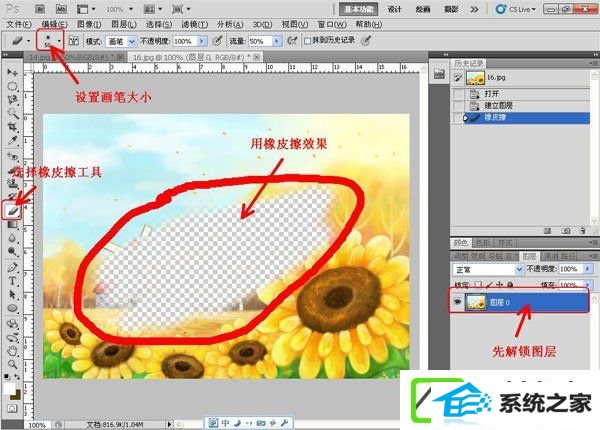
Task: Enable 抹到历史记录 checkbox
Action: (307, 41)
